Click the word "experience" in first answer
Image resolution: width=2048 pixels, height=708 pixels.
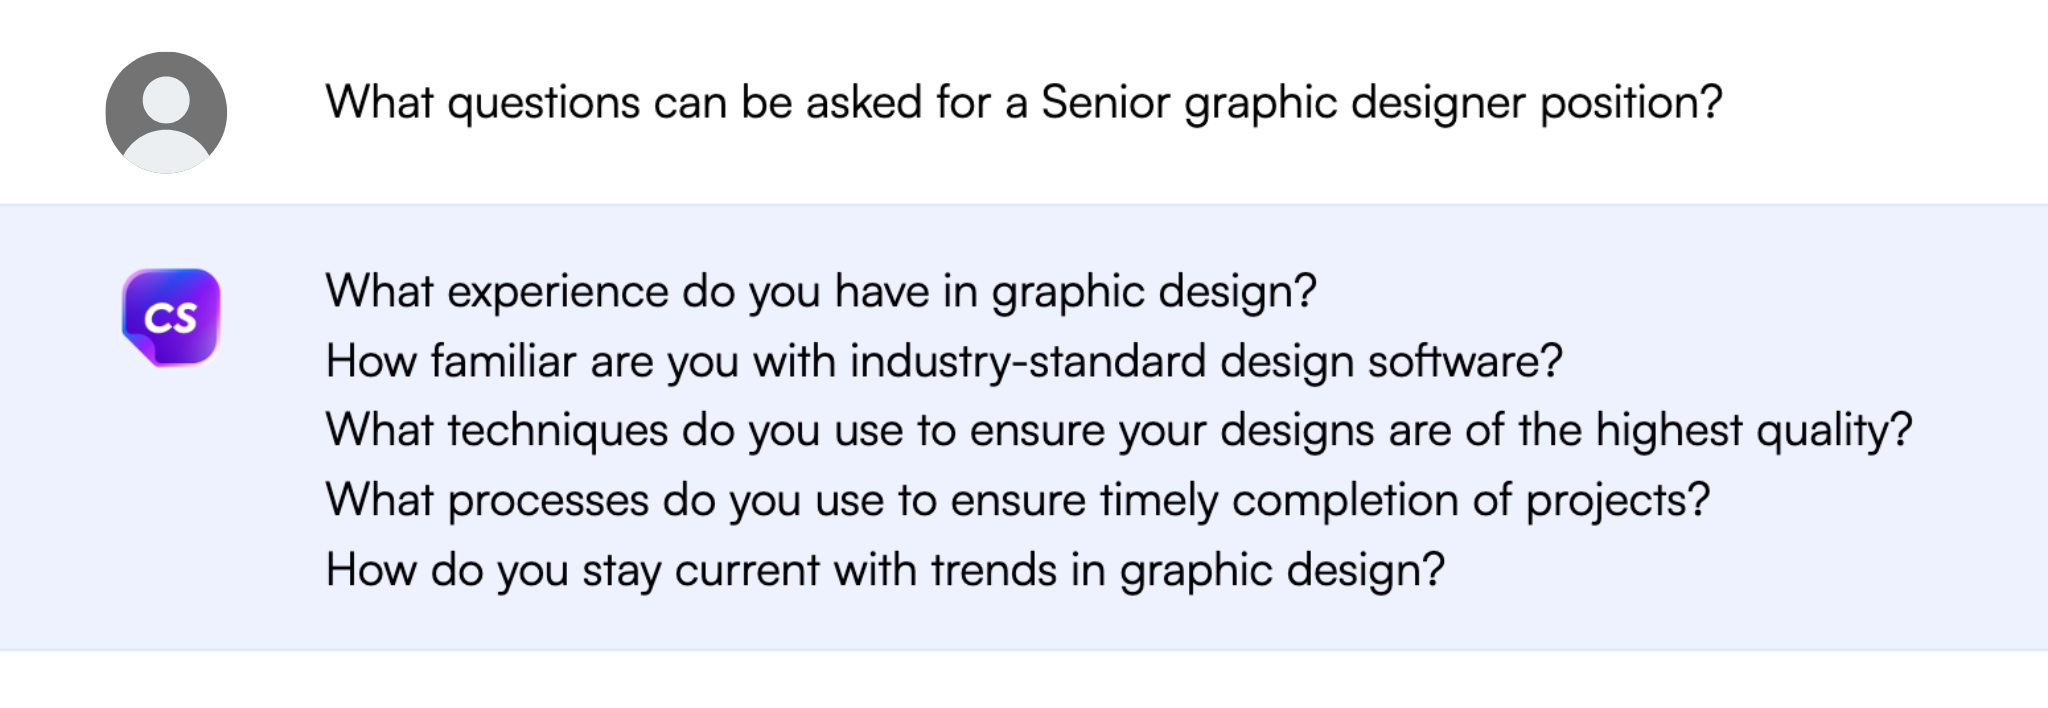point(557,292)
